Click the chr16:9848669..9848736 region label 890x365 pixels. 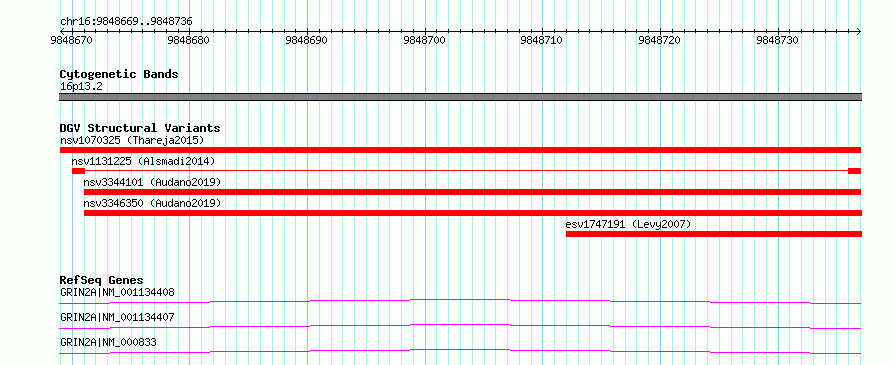[x=126, y=22]
